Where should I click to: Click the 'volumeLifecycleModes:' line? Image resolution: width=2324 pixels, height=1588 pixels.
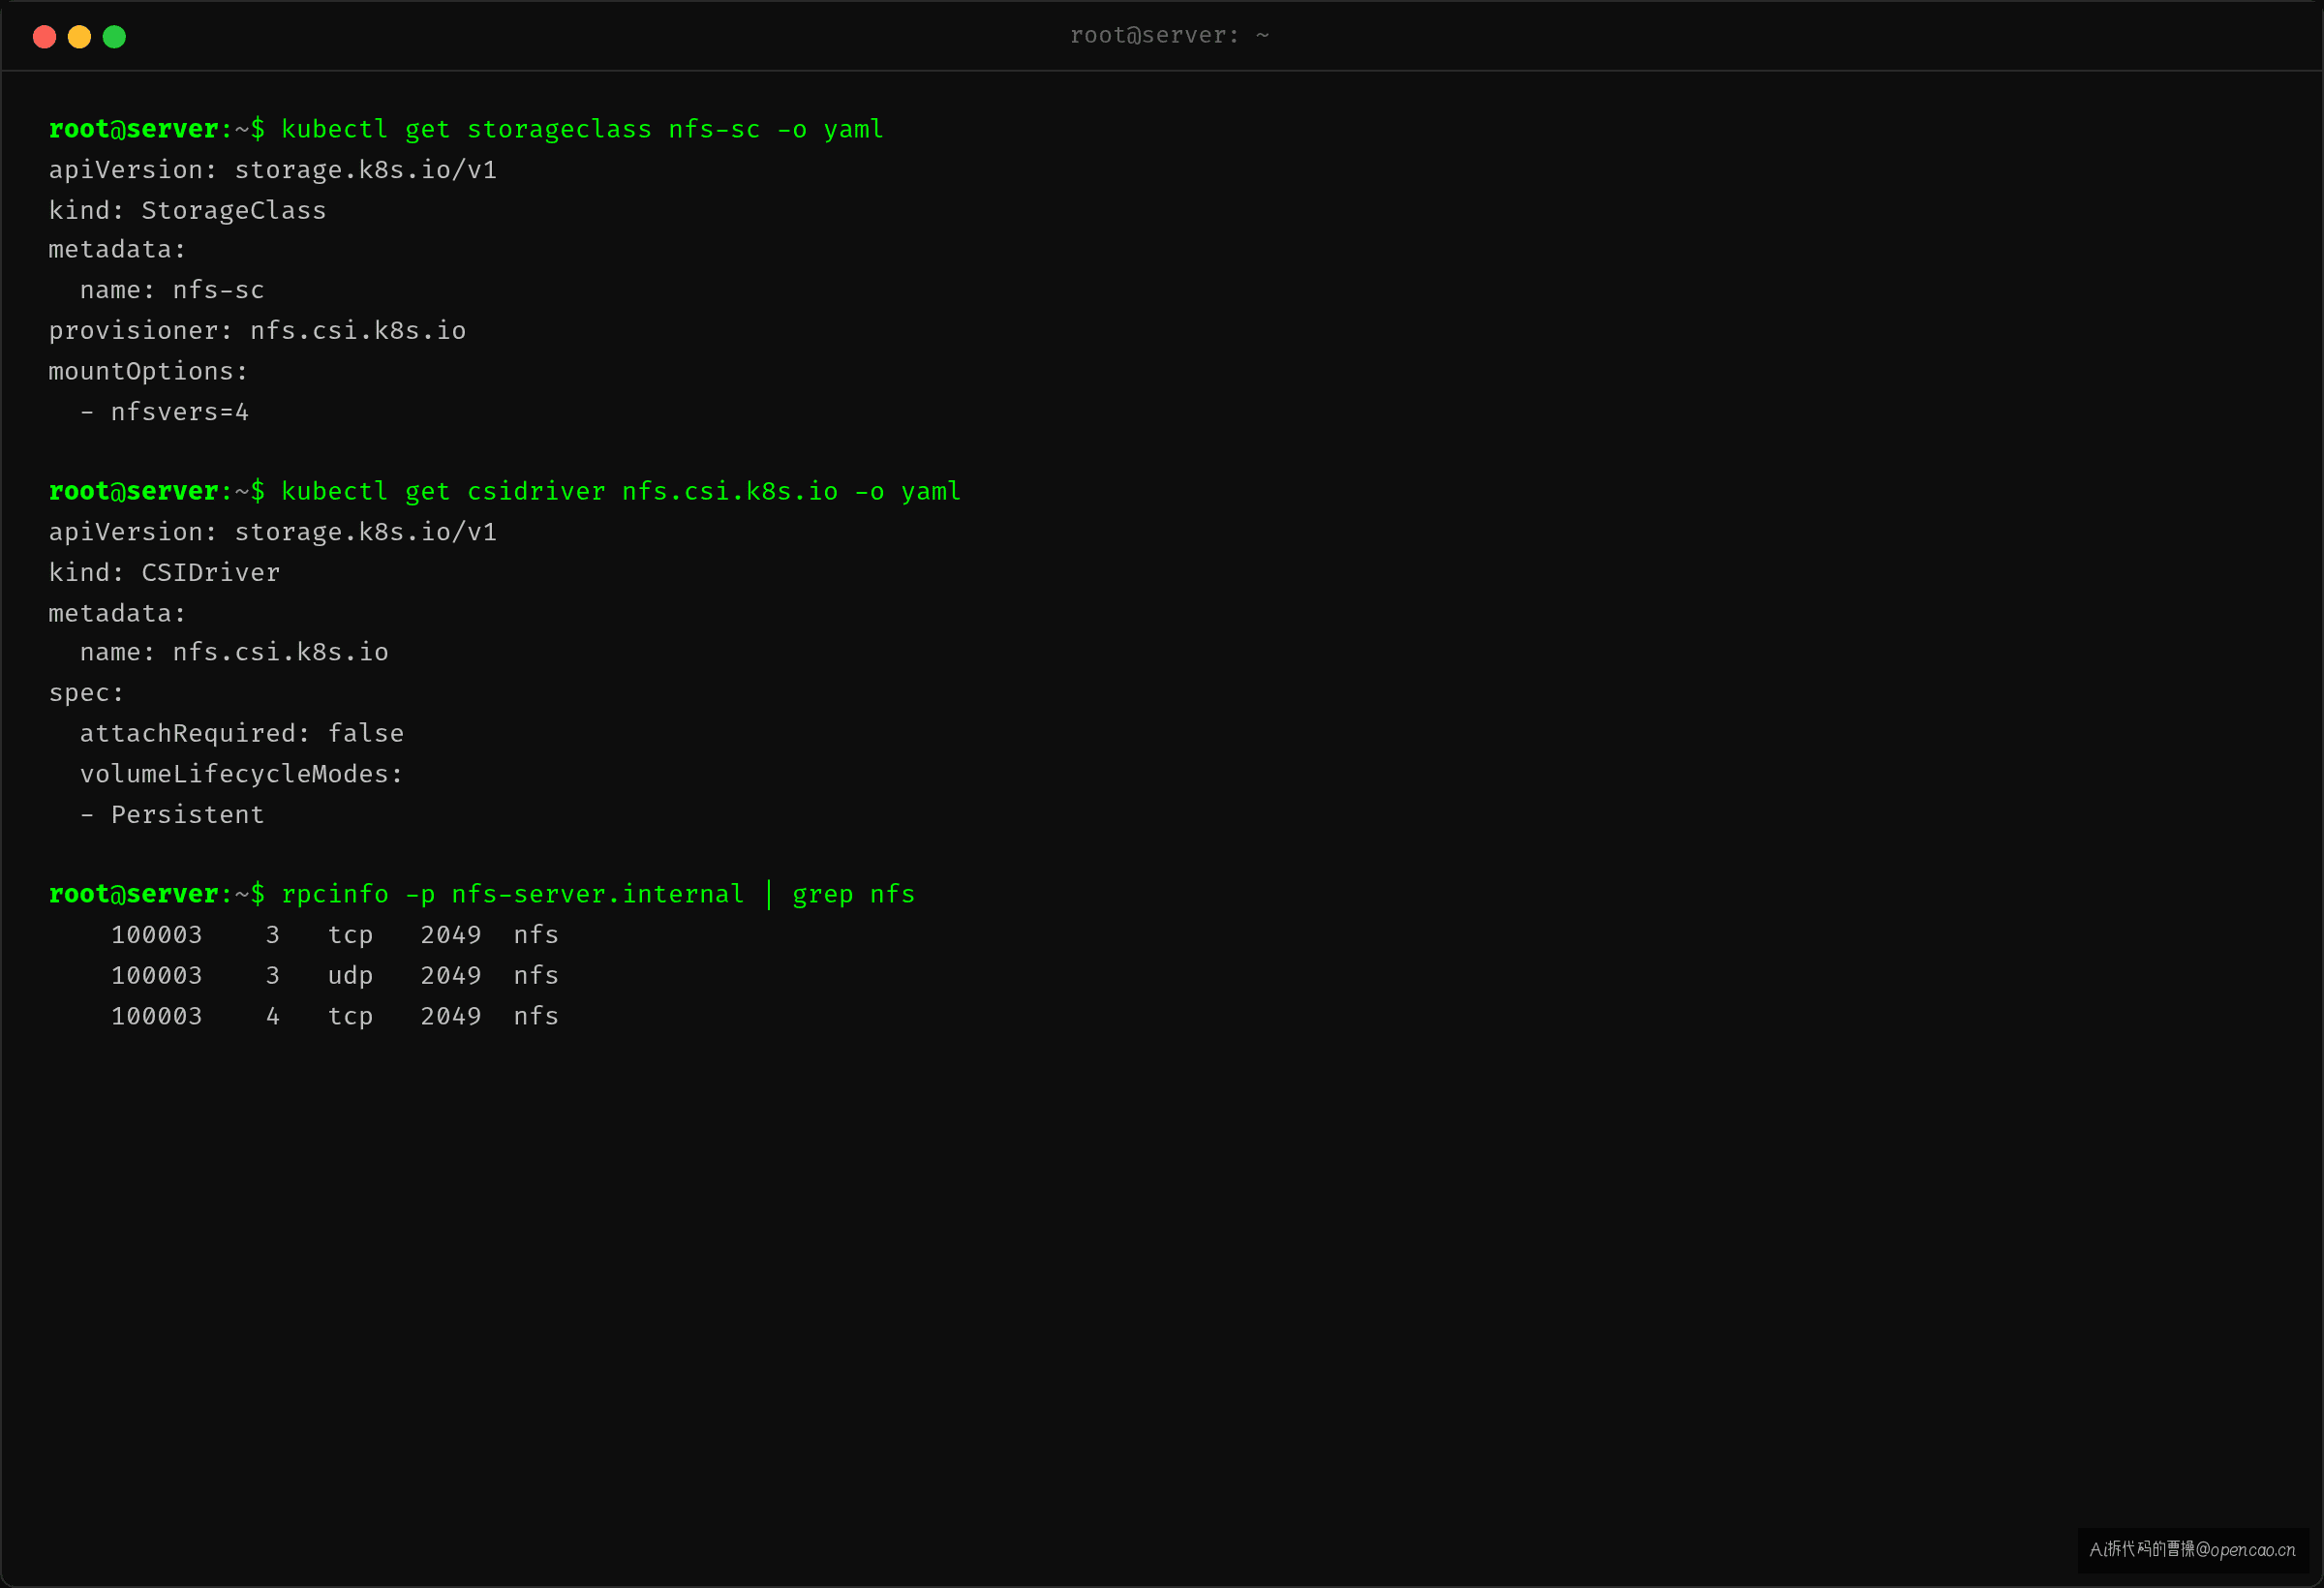tap(241, 774)
